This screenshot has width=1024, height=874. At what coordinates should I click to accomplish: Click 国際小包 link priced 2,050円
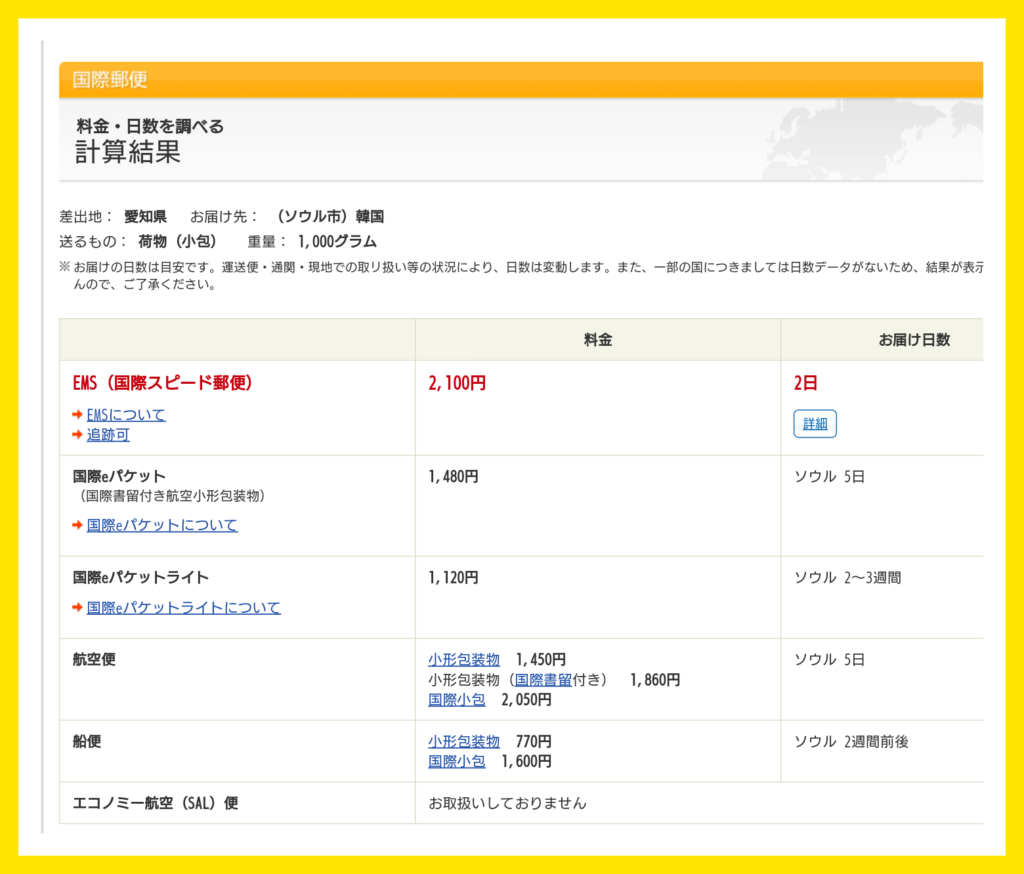click(x=456, y=700)
